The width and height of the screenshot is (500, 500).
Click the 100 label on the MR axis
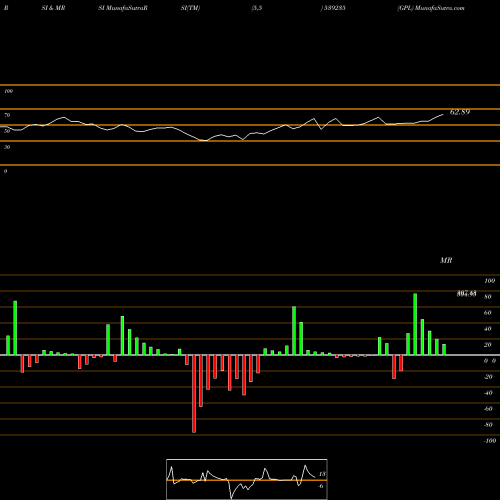[x=489, y=281]
